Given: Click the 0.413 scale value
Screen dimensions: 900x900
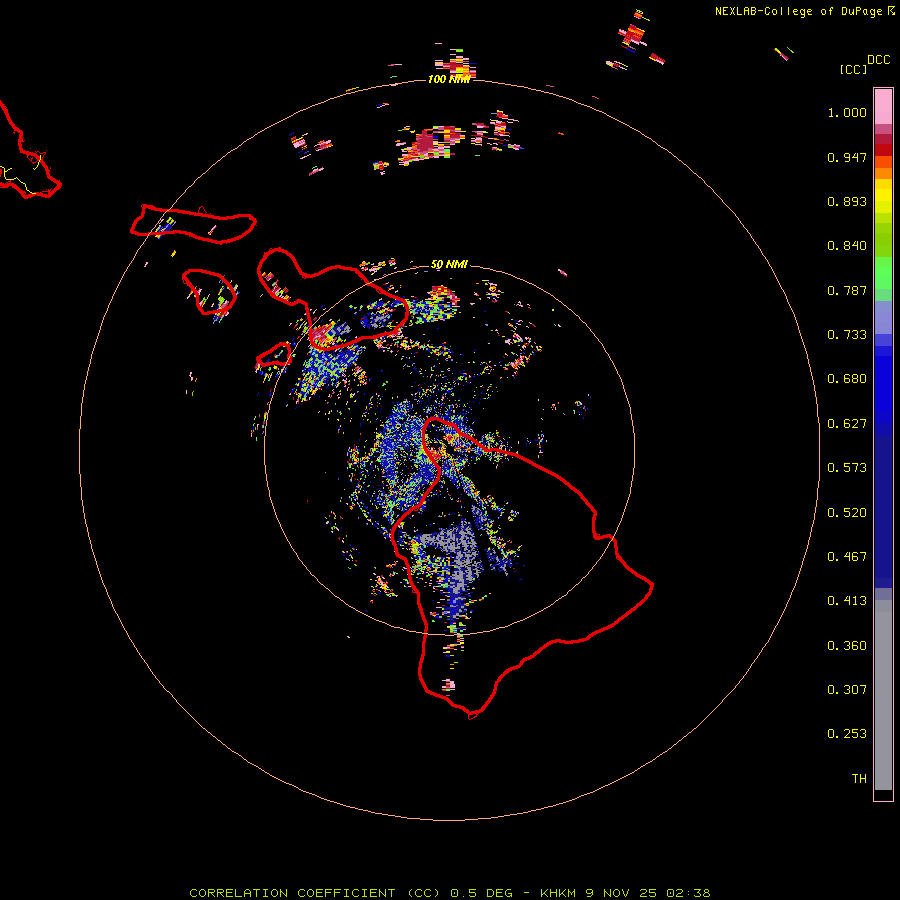Looking at the screenshot, I should click(847, 601).
